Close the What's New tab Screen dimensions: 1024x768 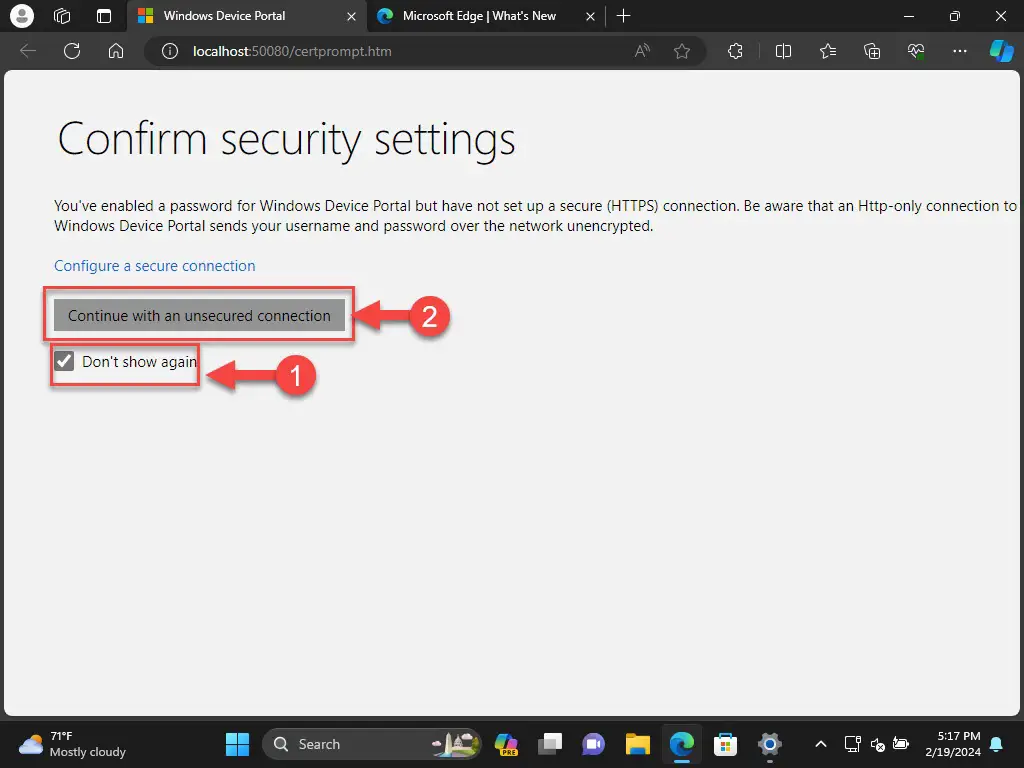(x=590, y=16)
